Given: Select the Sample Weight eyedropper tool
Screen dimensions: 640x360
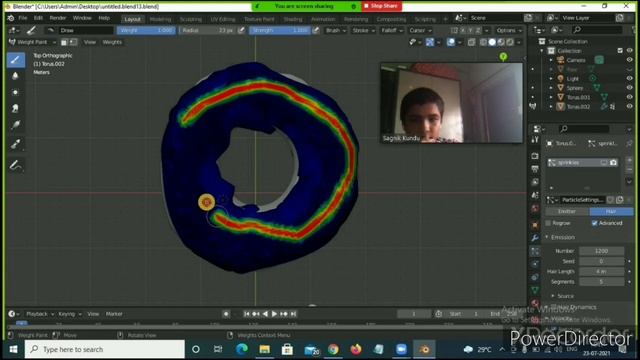Looking at the screenshot, I should click(16, 144).
